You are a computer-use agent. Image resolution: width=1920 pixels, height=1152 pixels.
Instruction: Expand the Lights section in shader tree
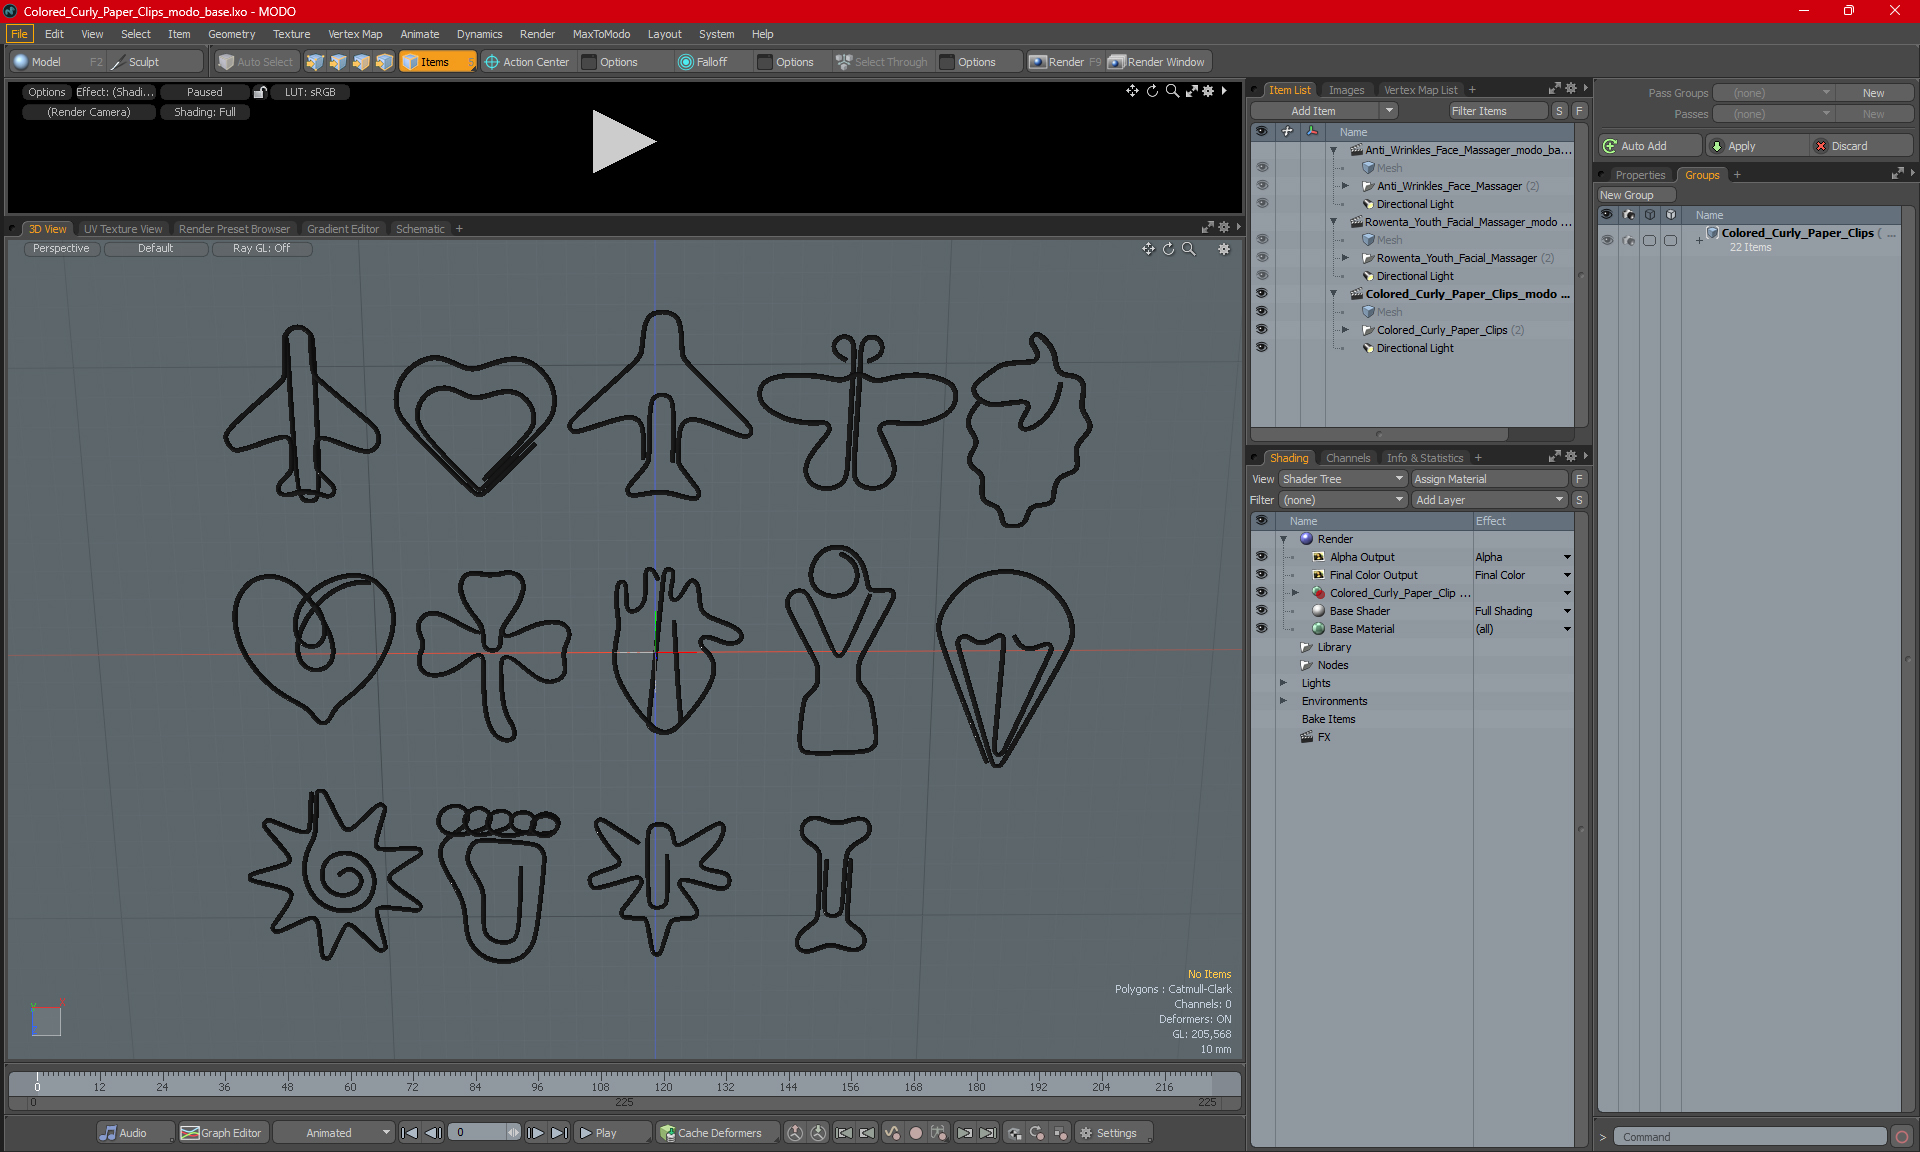pos(1285,683)
